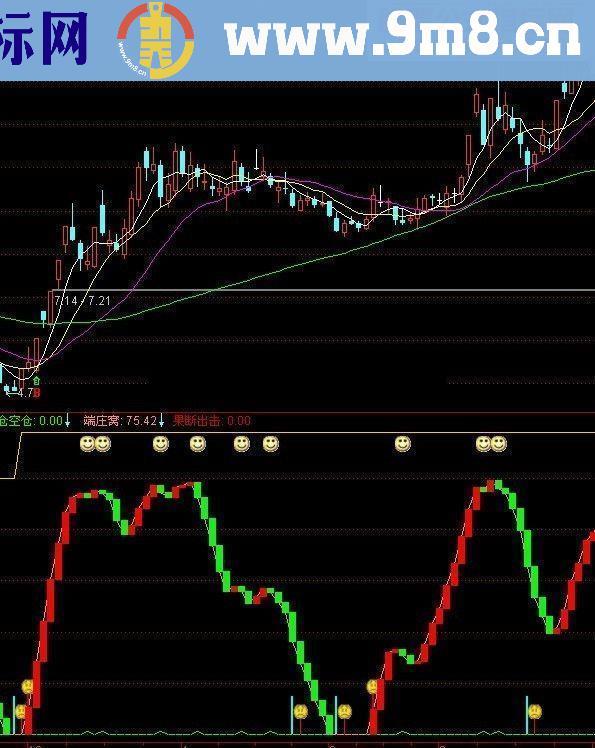Click the red B marker beside the 4.7 low
The width and height of the screenshot is (595, 748).
(x=37, y=393)
